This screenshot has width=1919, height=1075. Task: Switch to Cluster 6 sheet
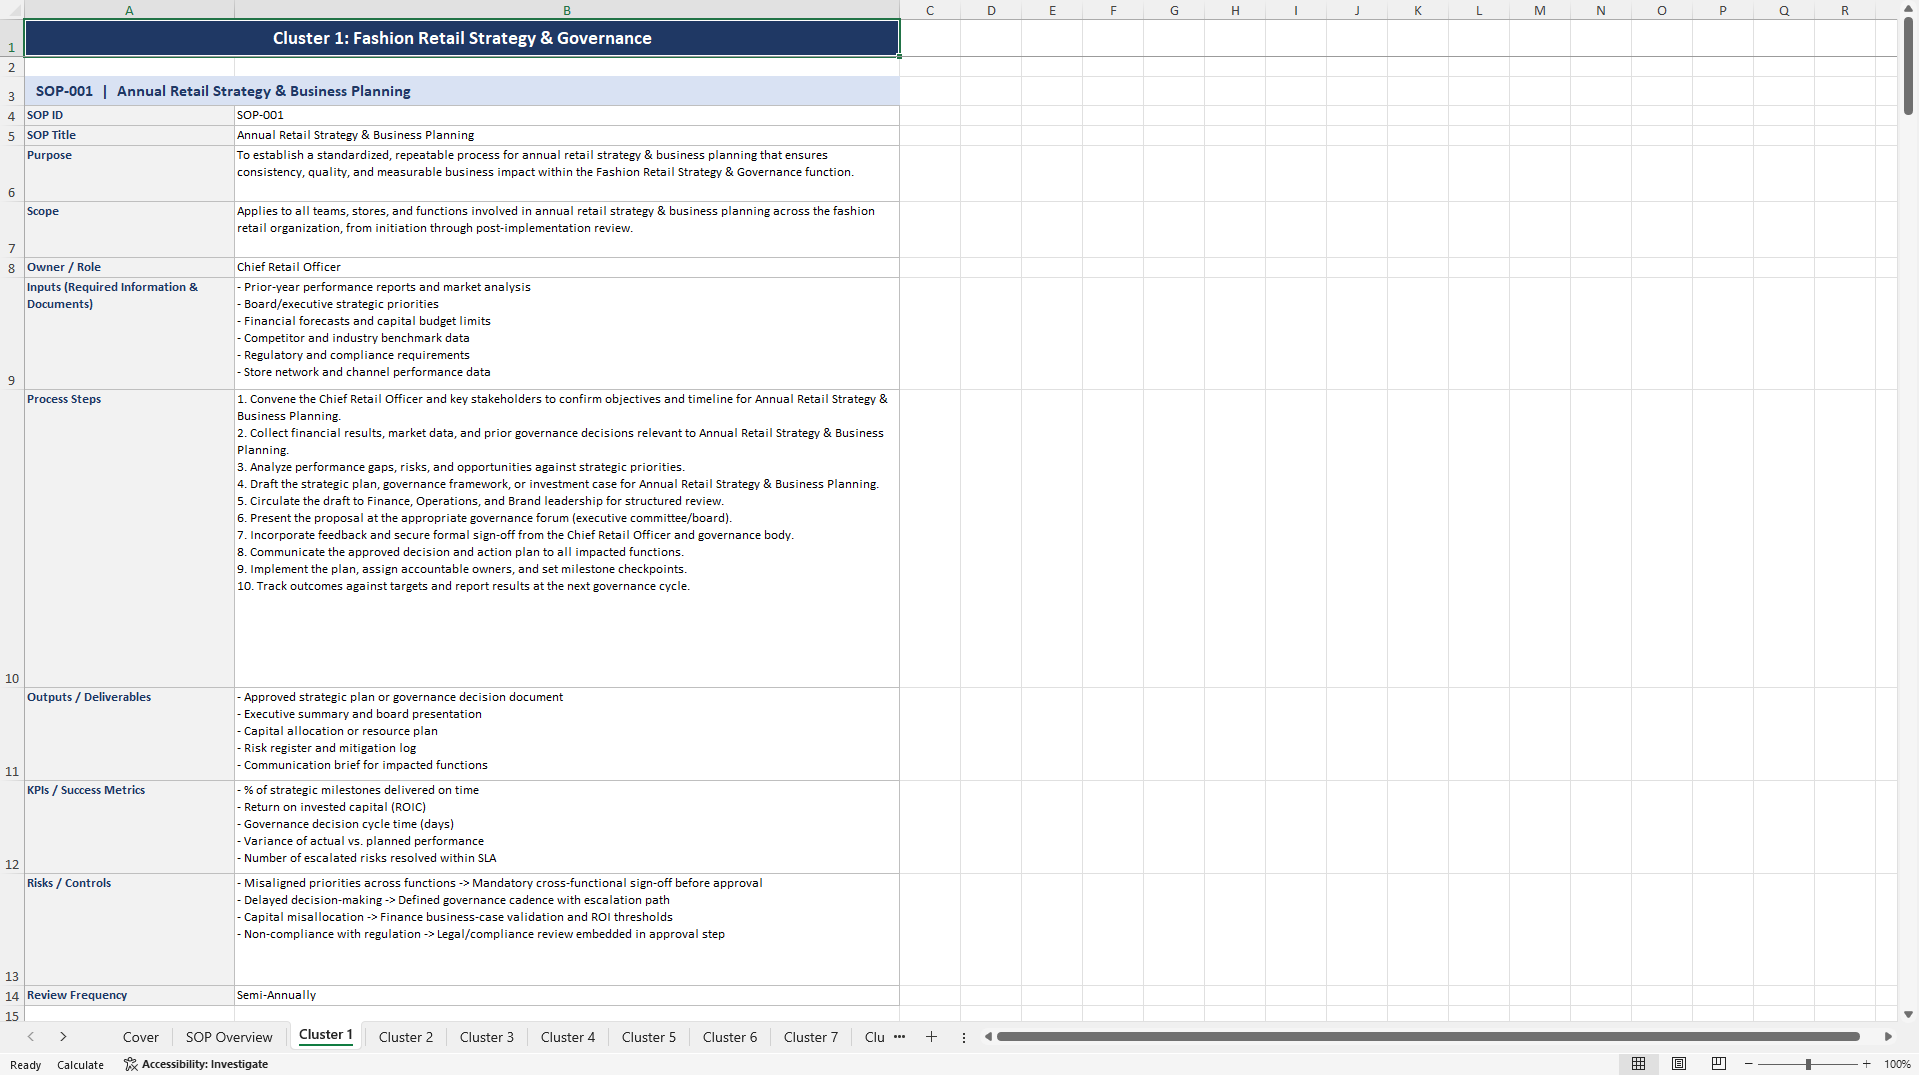tap(730, 1037)
